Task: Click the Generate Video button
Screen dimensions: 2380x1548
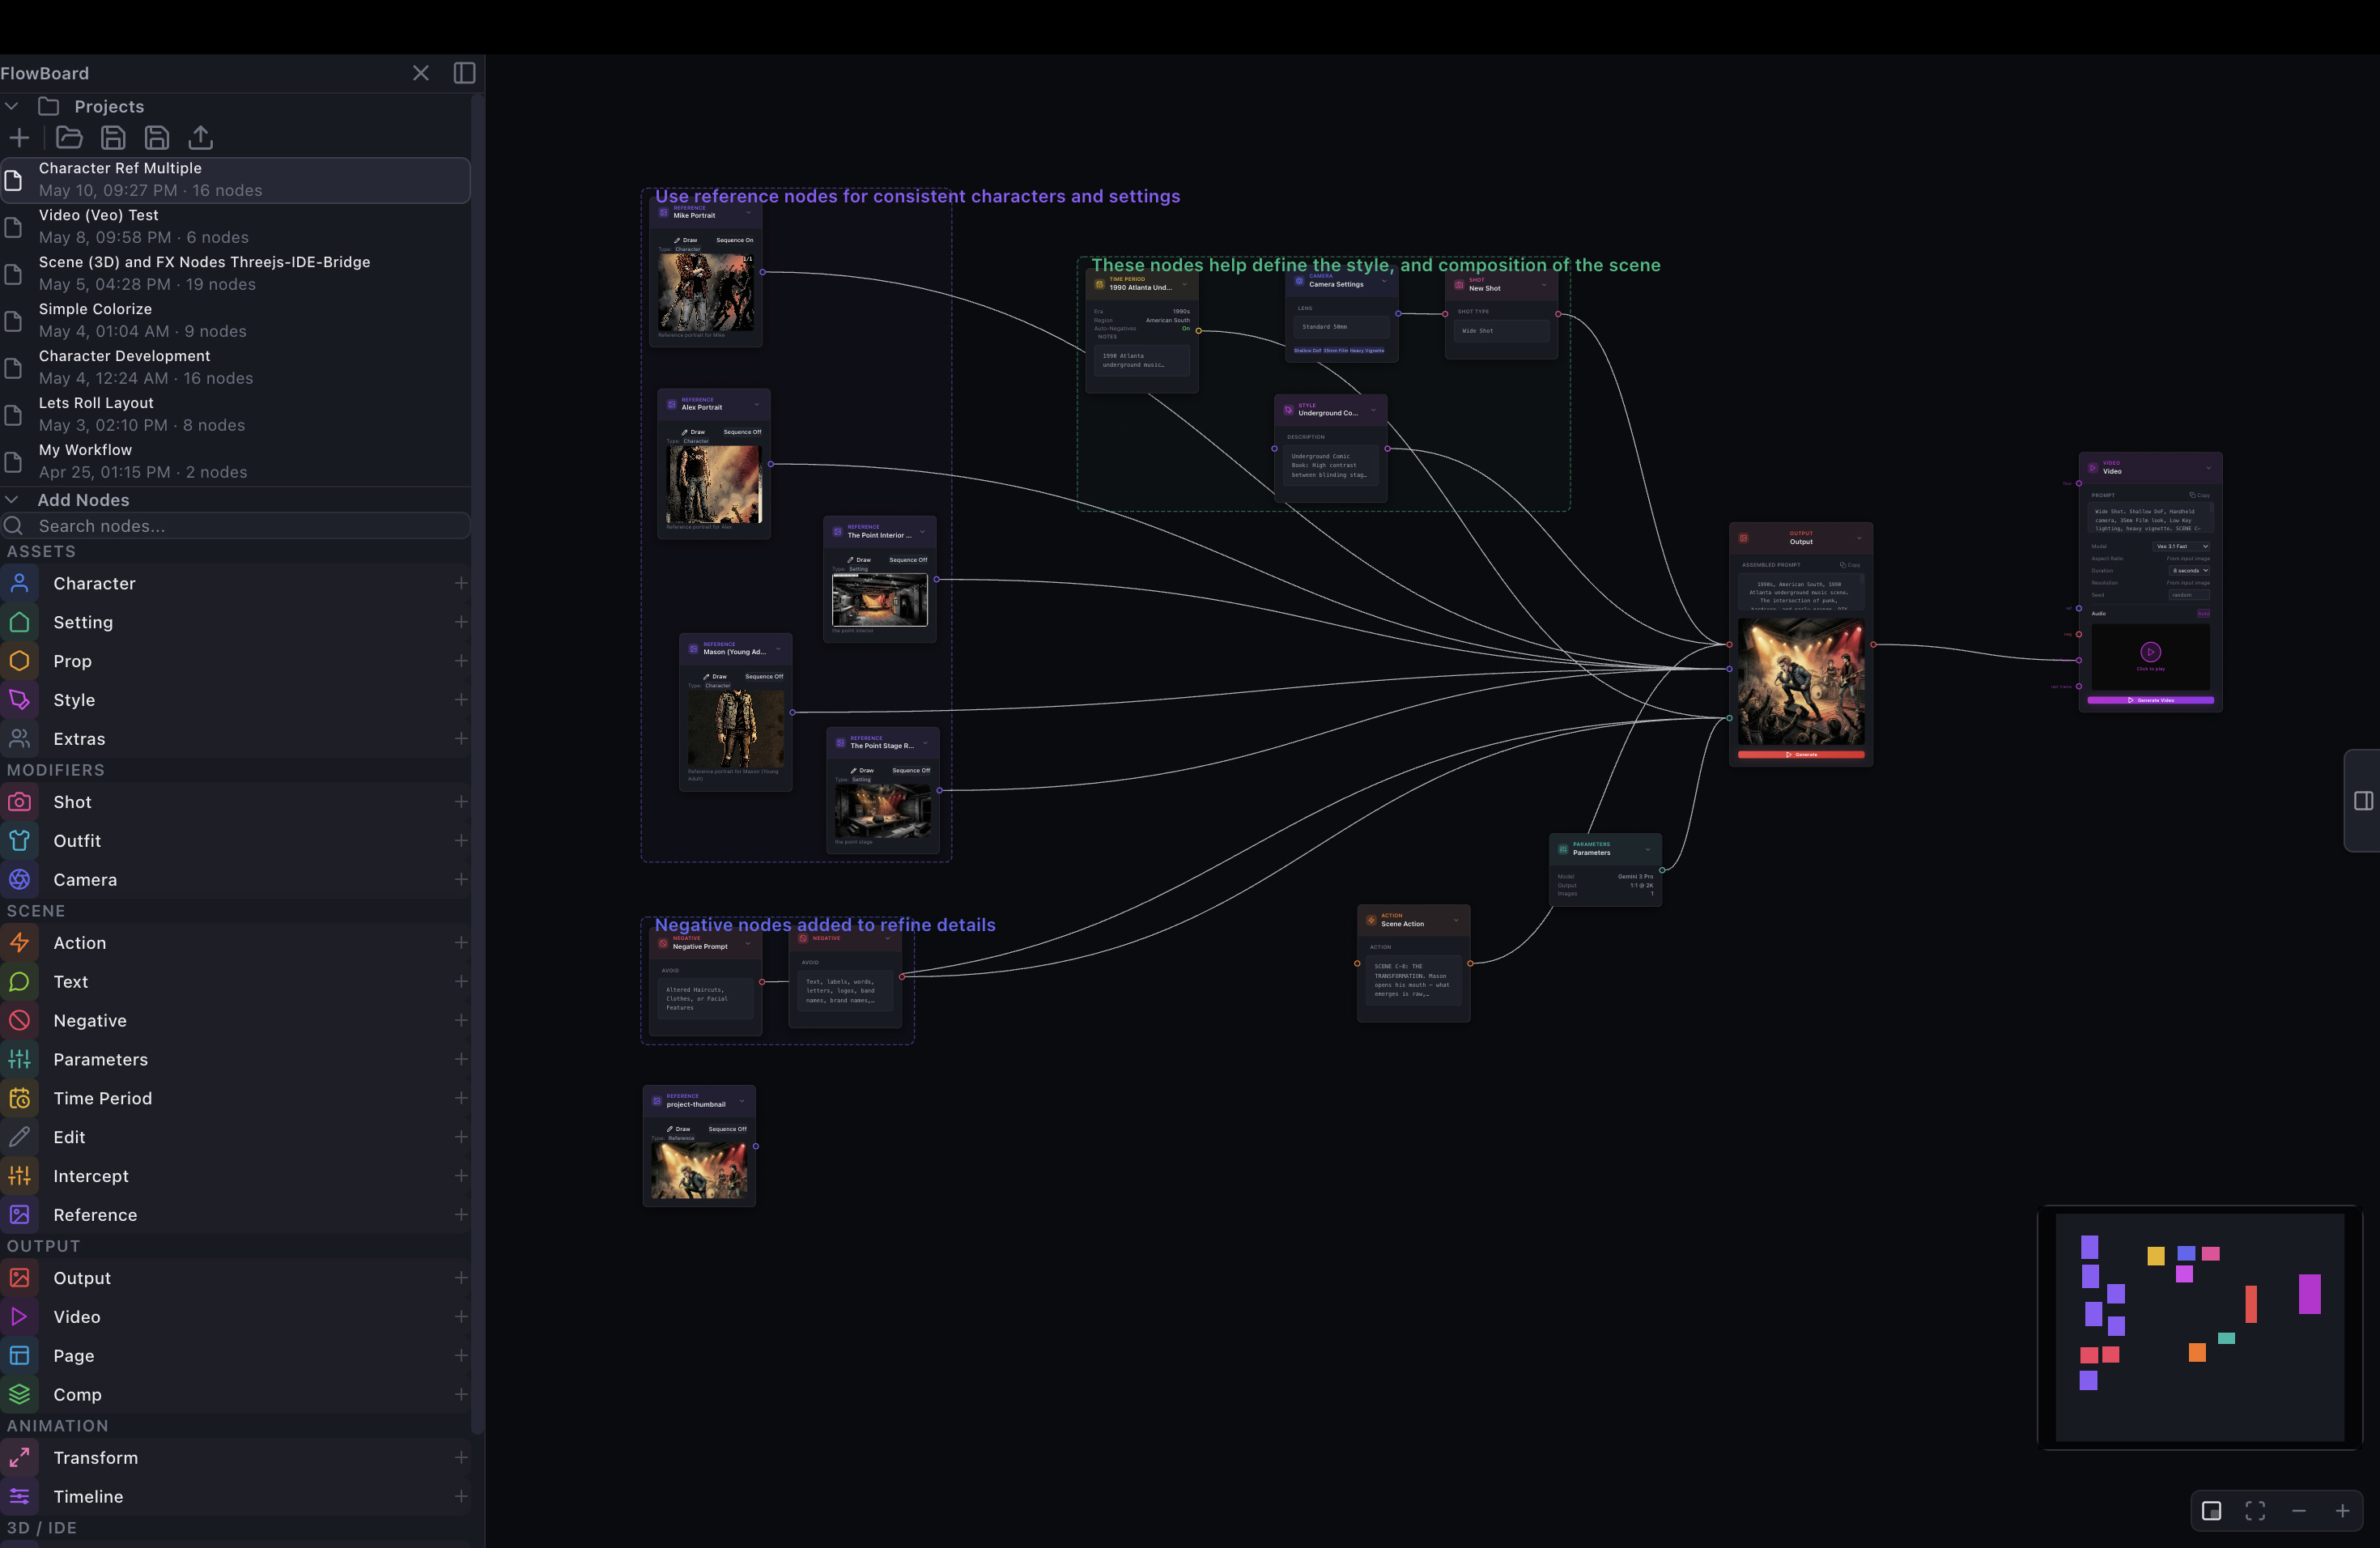Action: click(x=2151, y=701)
